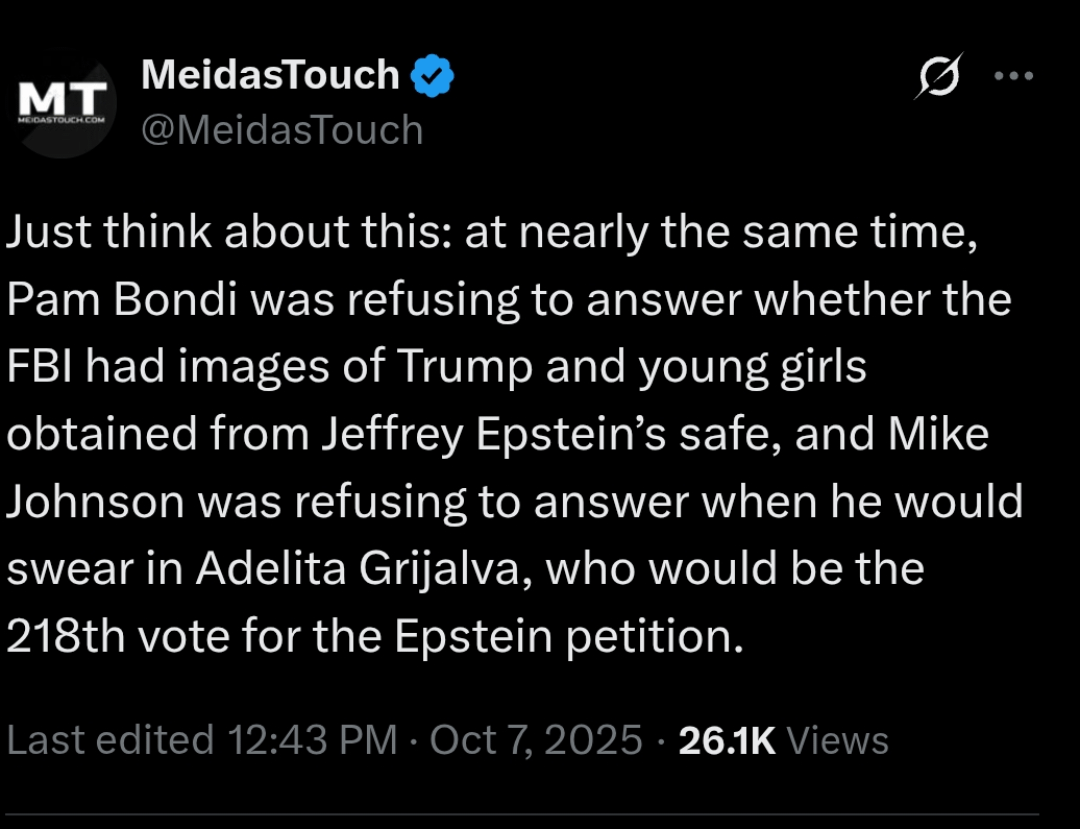Click the MeidasTouch display name

pos(270,75)
